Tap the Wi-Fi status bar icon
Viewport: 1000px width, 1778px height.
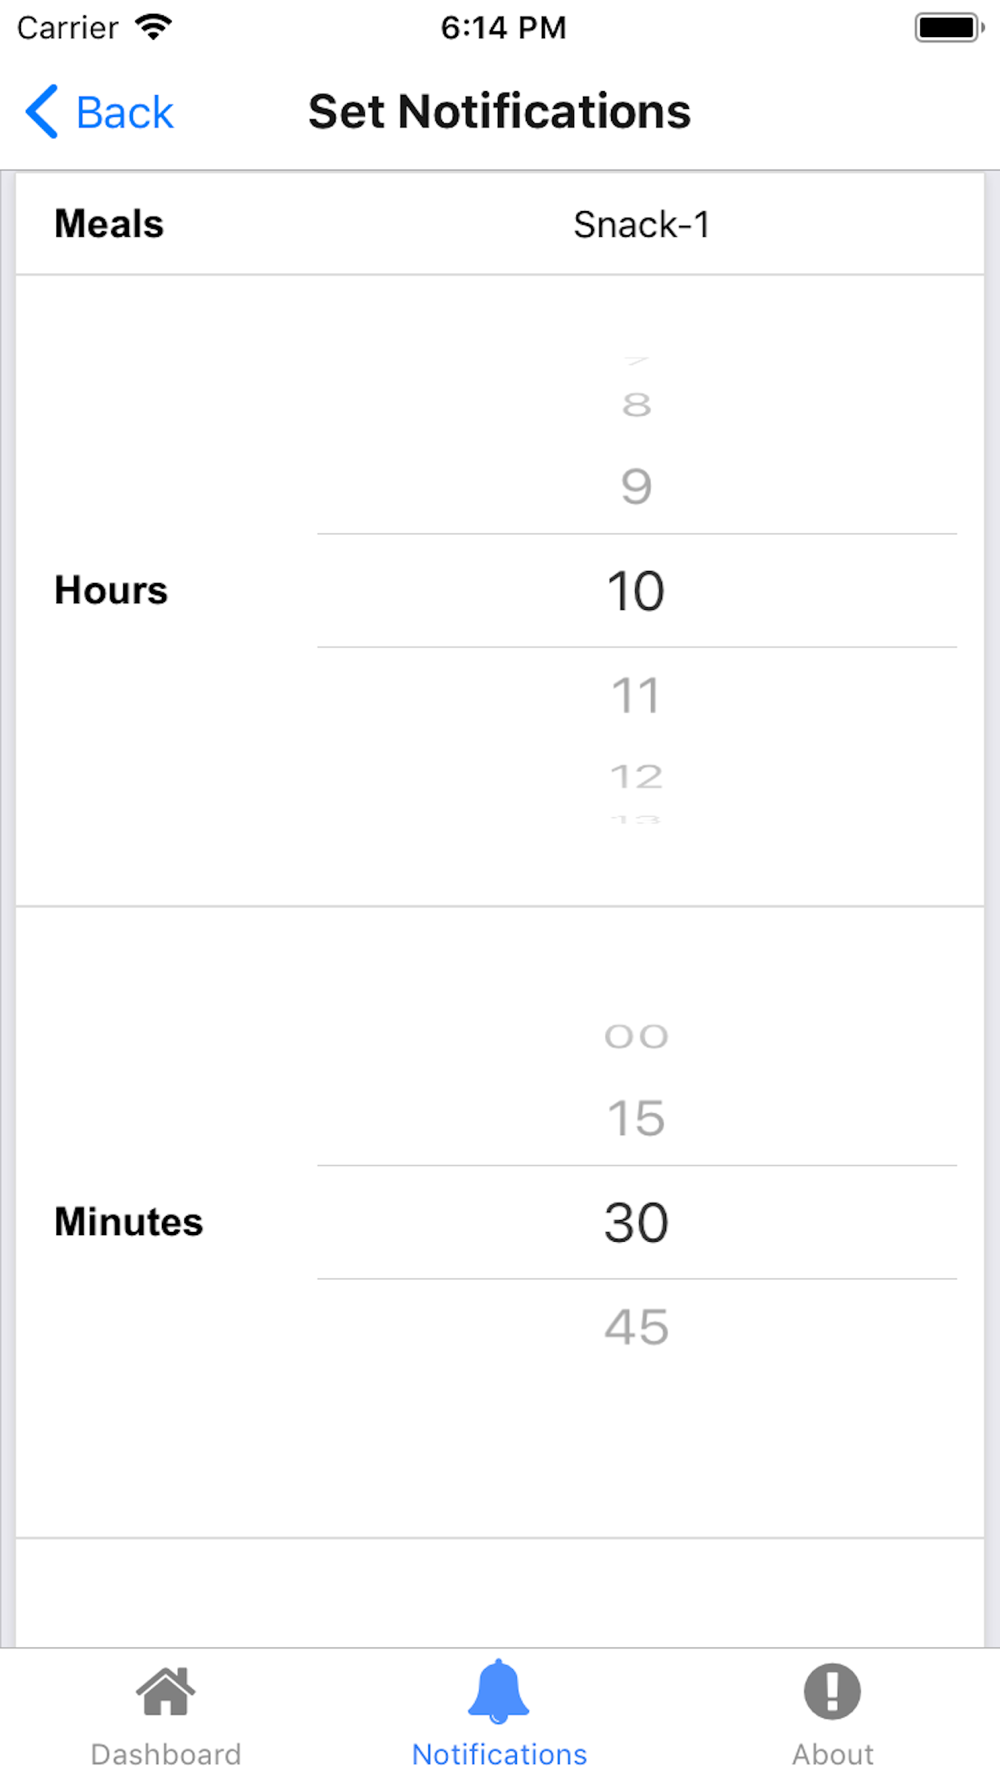tap(153, 27)
